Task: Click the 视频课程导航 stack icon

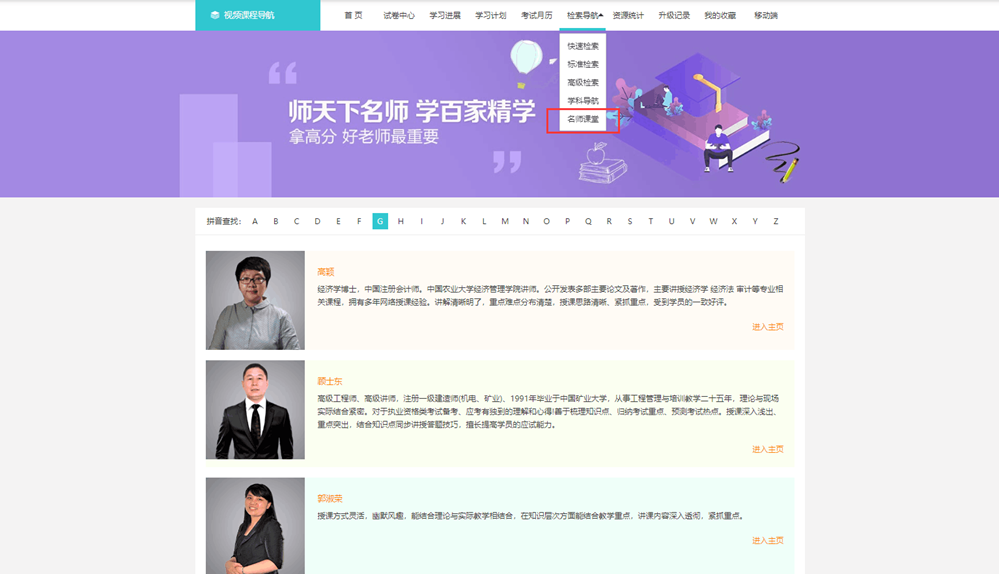Action: (x=215, y=15)
